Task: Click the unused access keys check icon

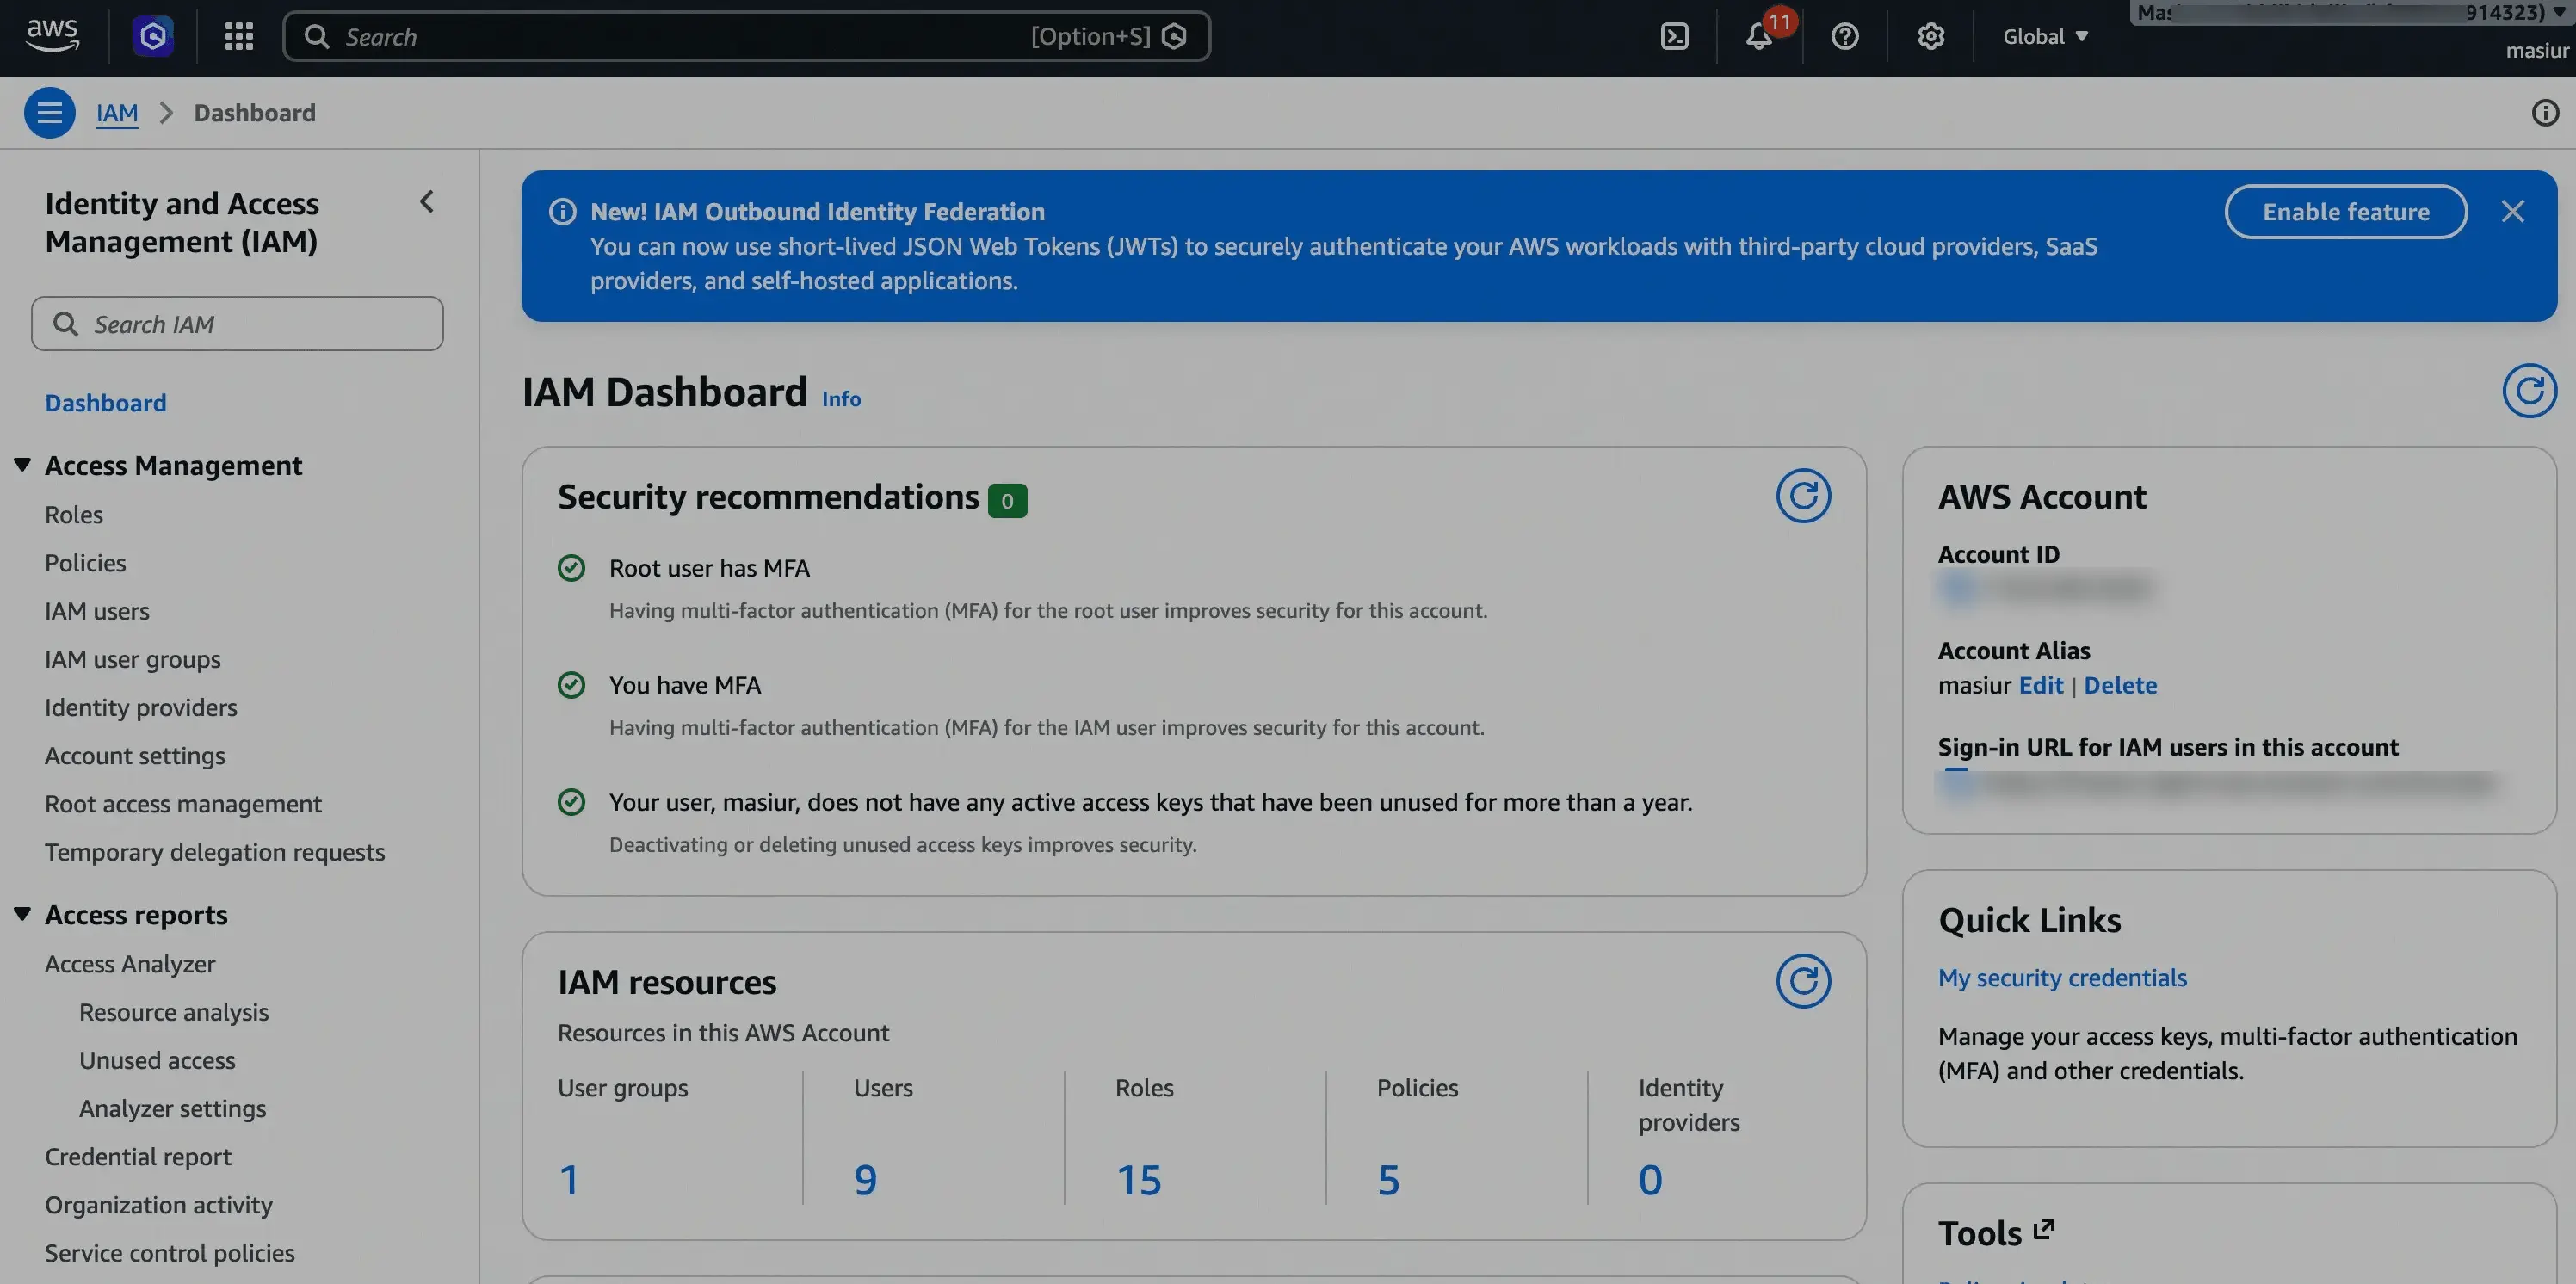Action: [x=571, y=802]
